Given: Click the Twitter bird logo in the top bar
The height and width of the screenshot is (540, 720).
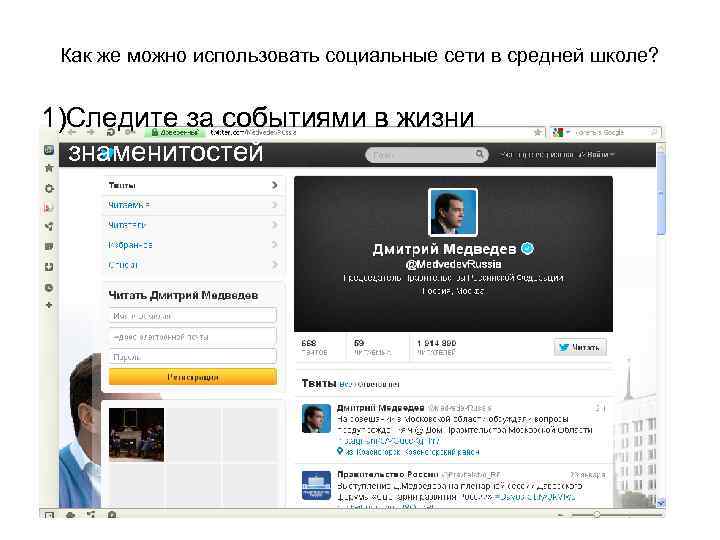Looking at the screenshot, I should (x=109, y=153).
